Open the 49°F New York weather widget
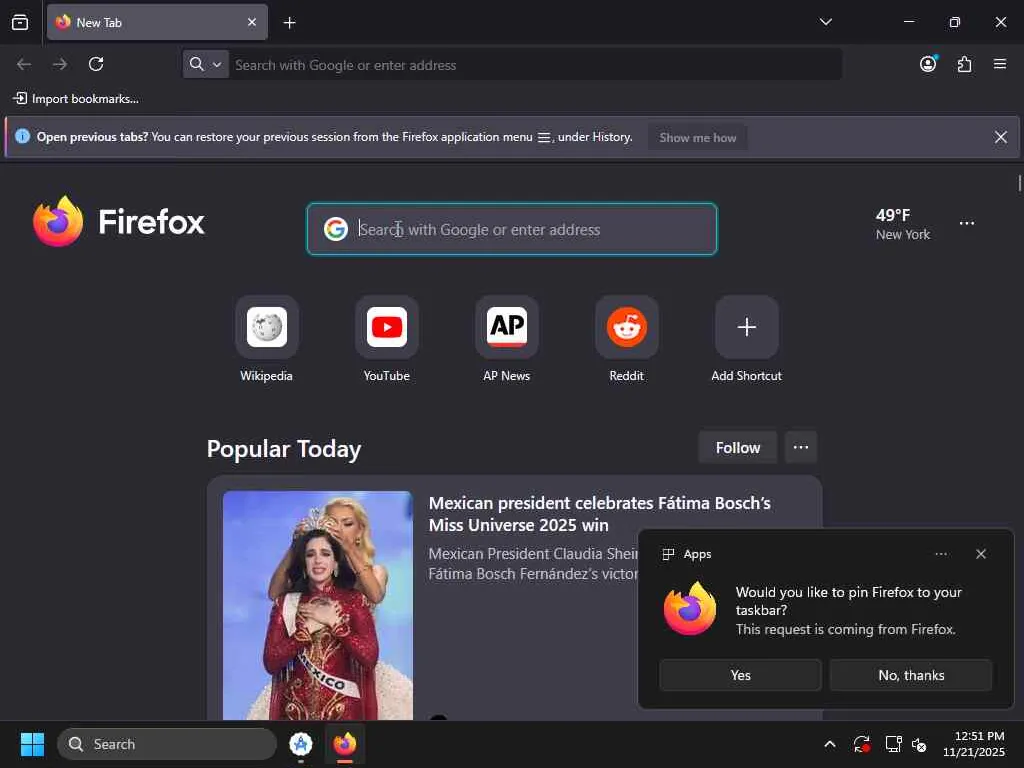Image resolution: width=1024 pixels, height=768 pixels. pyautogui.click(x=903, y=224)
